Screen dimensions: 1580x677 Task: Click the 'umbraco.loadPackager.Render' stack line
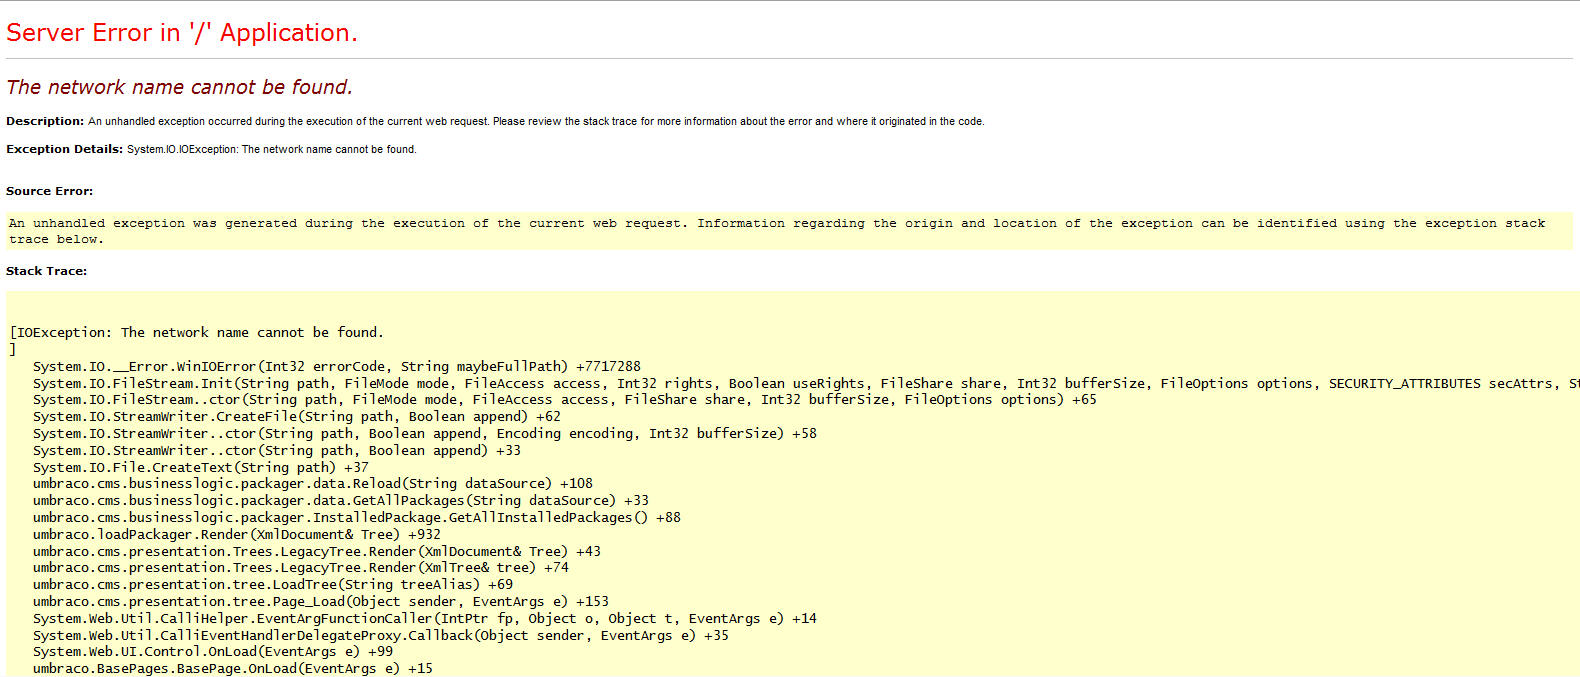[236, 535]
